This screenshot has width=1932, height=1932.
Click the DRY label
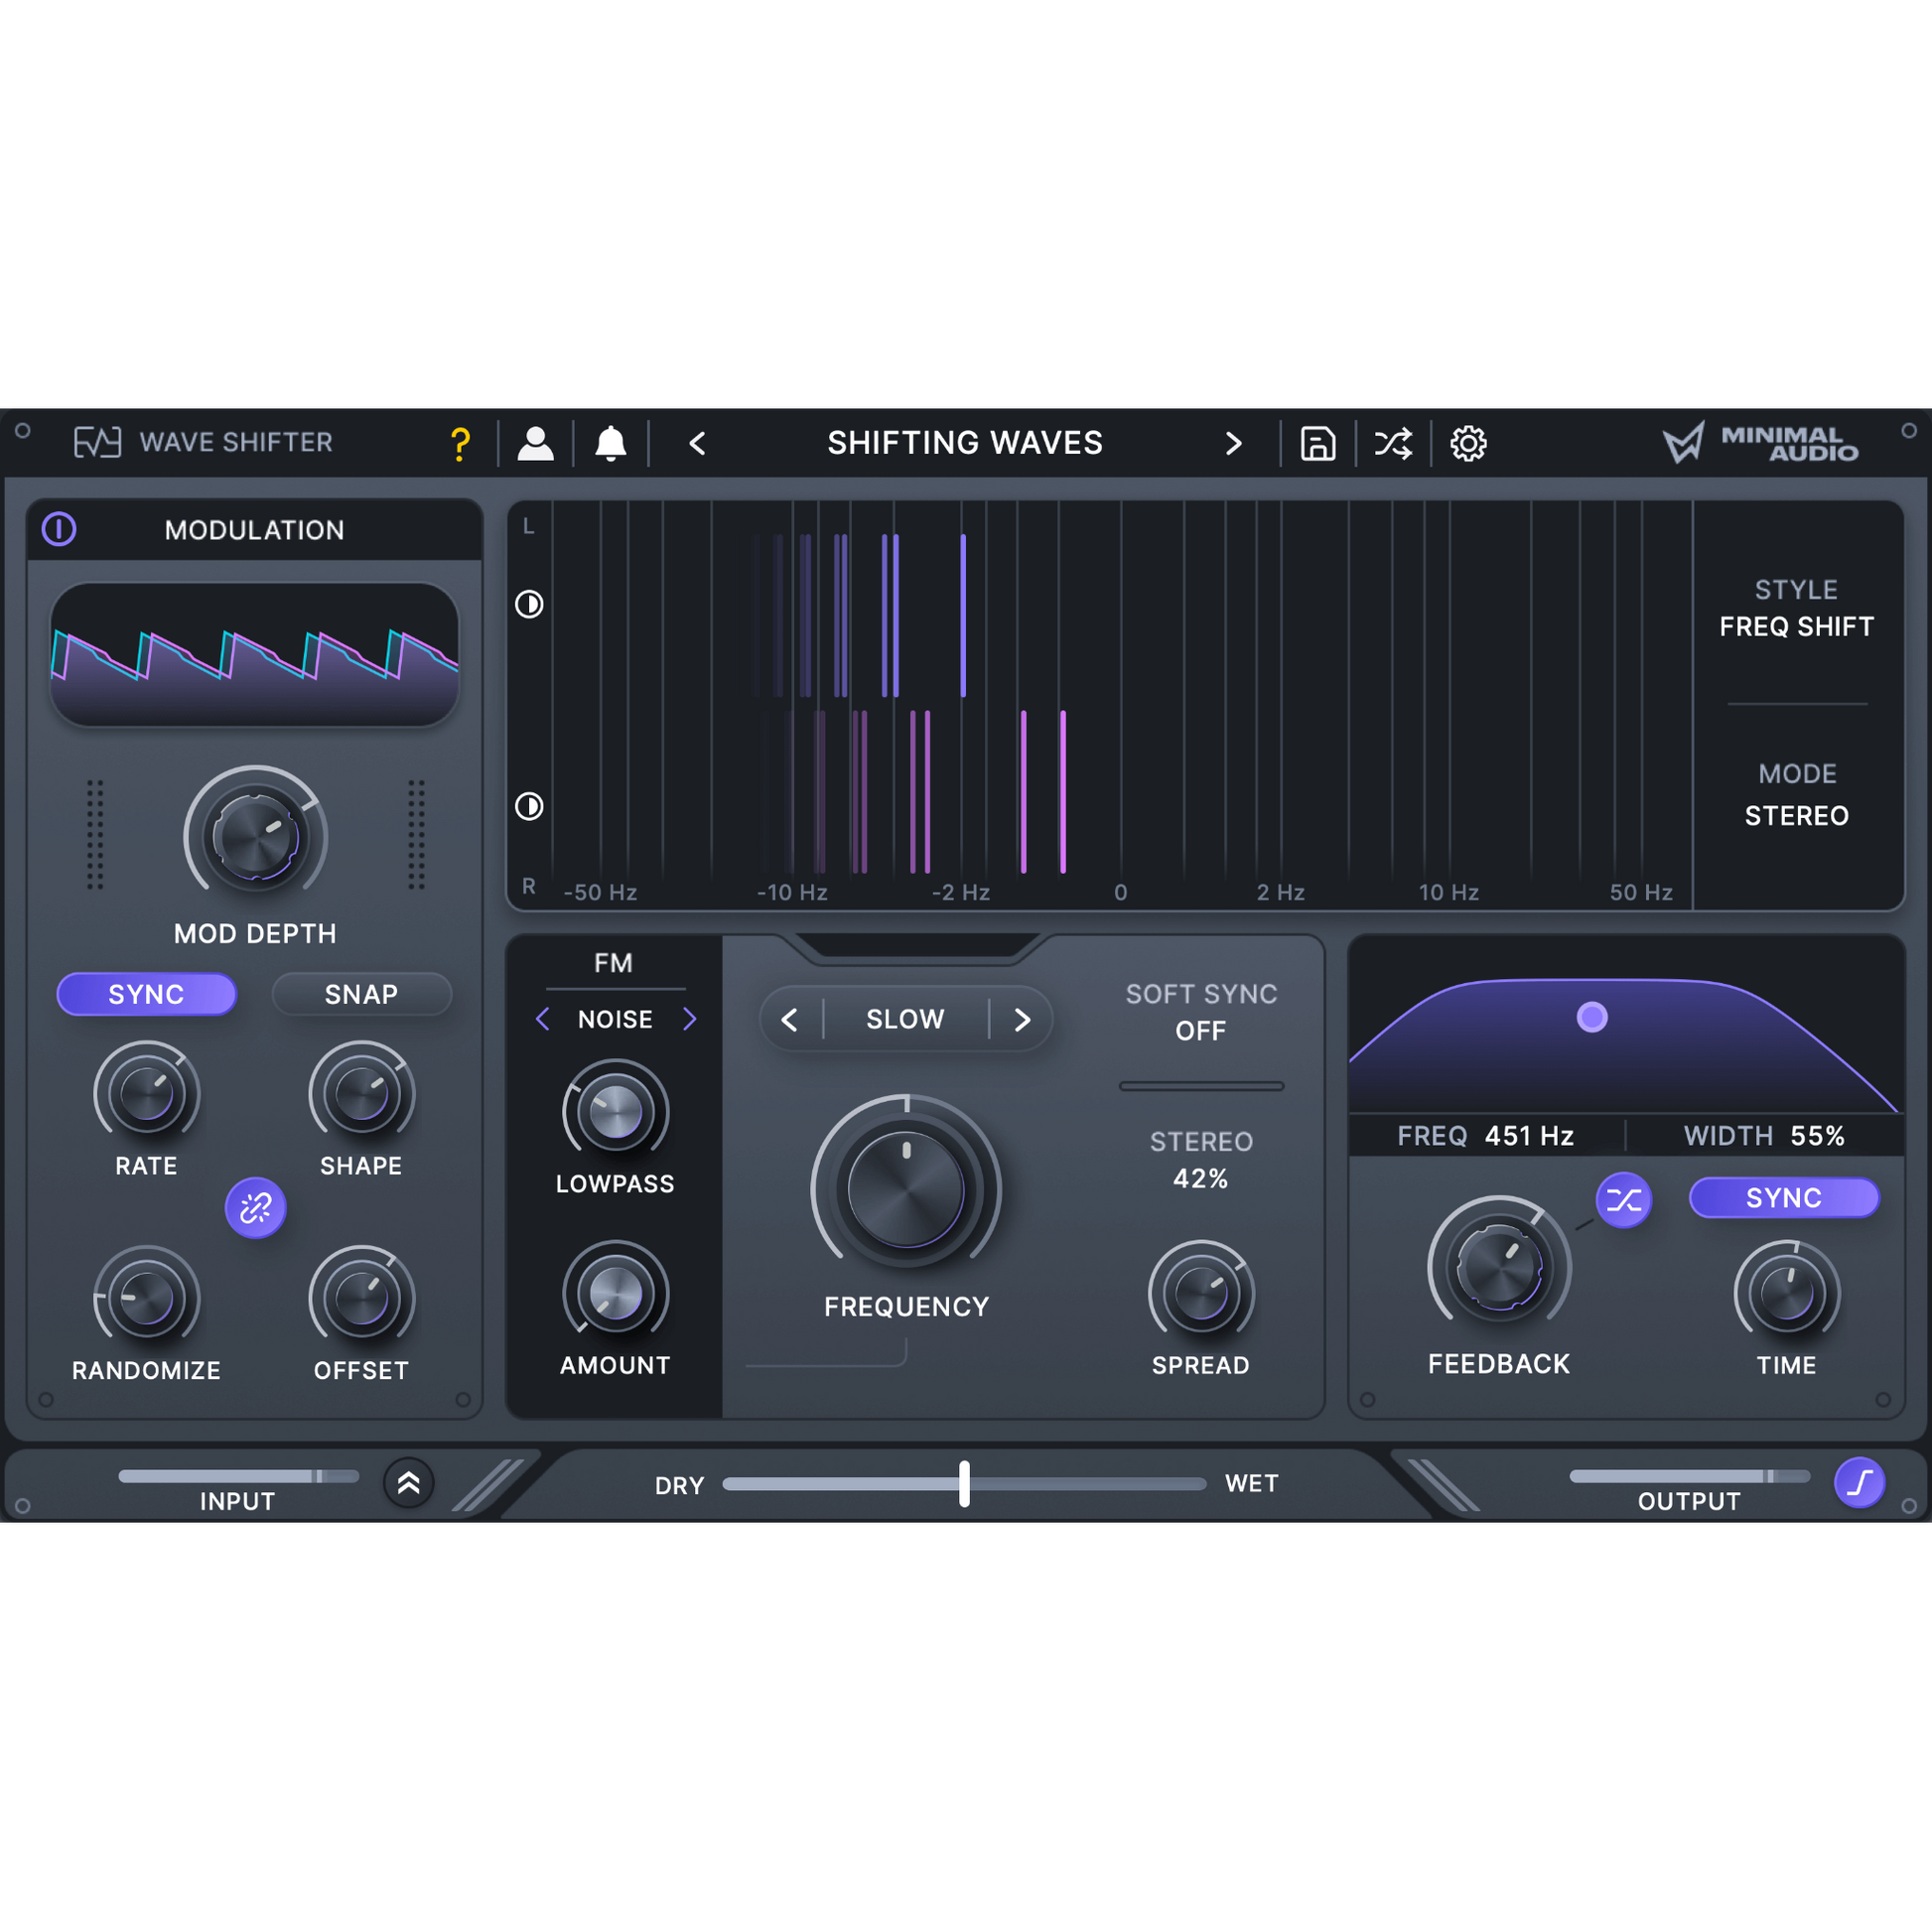680,1486
